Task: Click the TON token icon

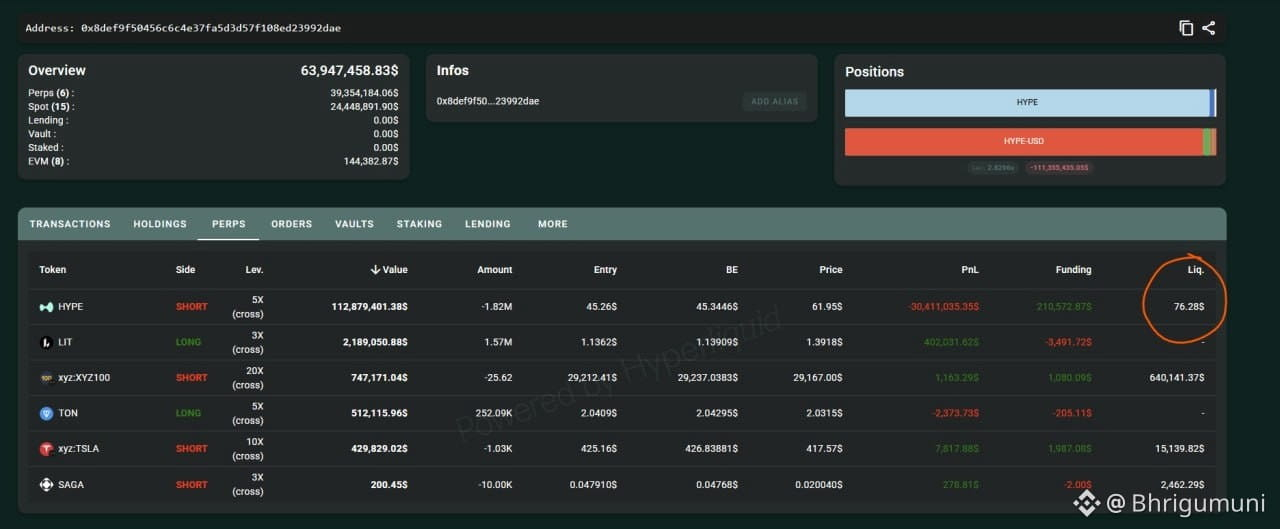Action: 46,413
